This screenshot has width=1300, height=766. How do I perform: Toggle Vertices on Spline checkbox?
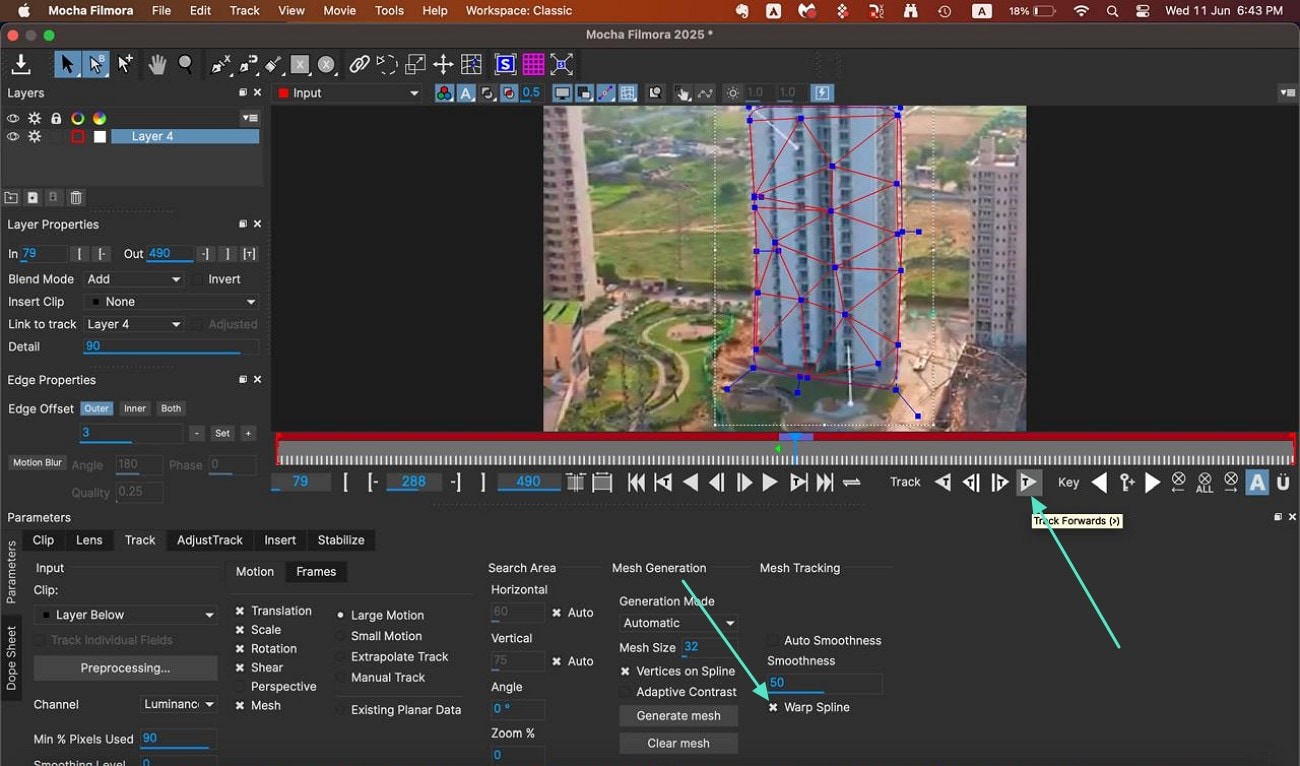tap(625, 672)
